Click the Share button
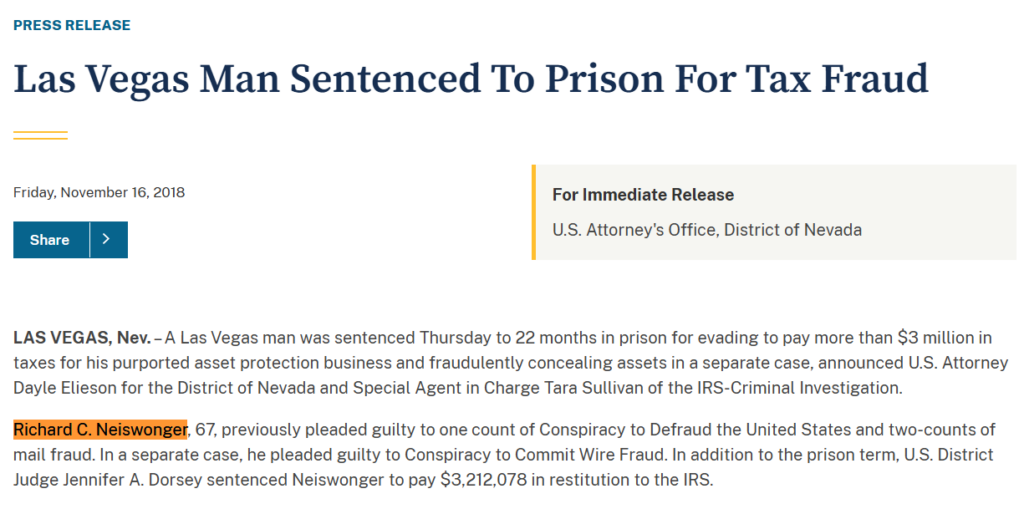This screenshot has height=509, width=1024. (51, 240)
